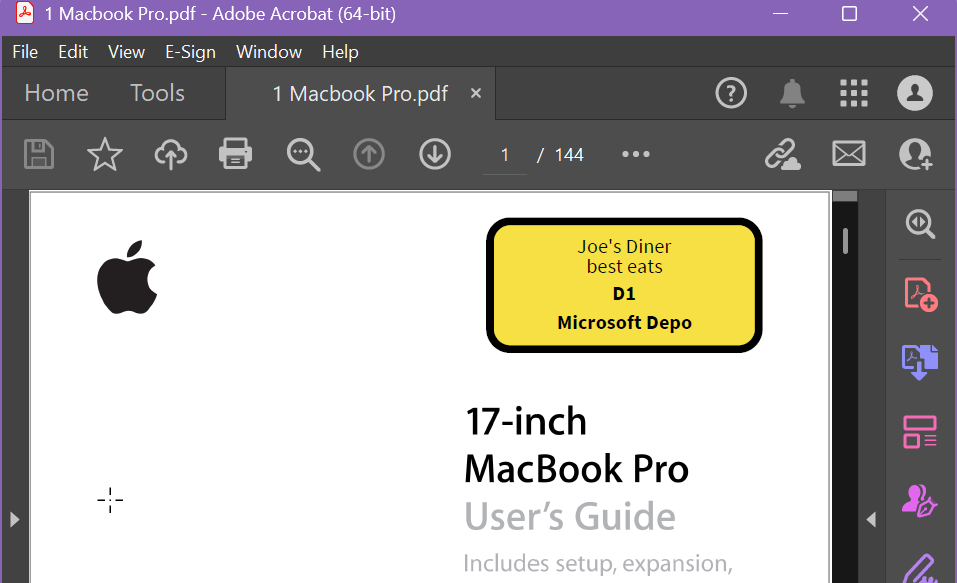Open the Find text magnifier tool
Image resolution: width=957 pixels, height=583 pixels.
302,154
